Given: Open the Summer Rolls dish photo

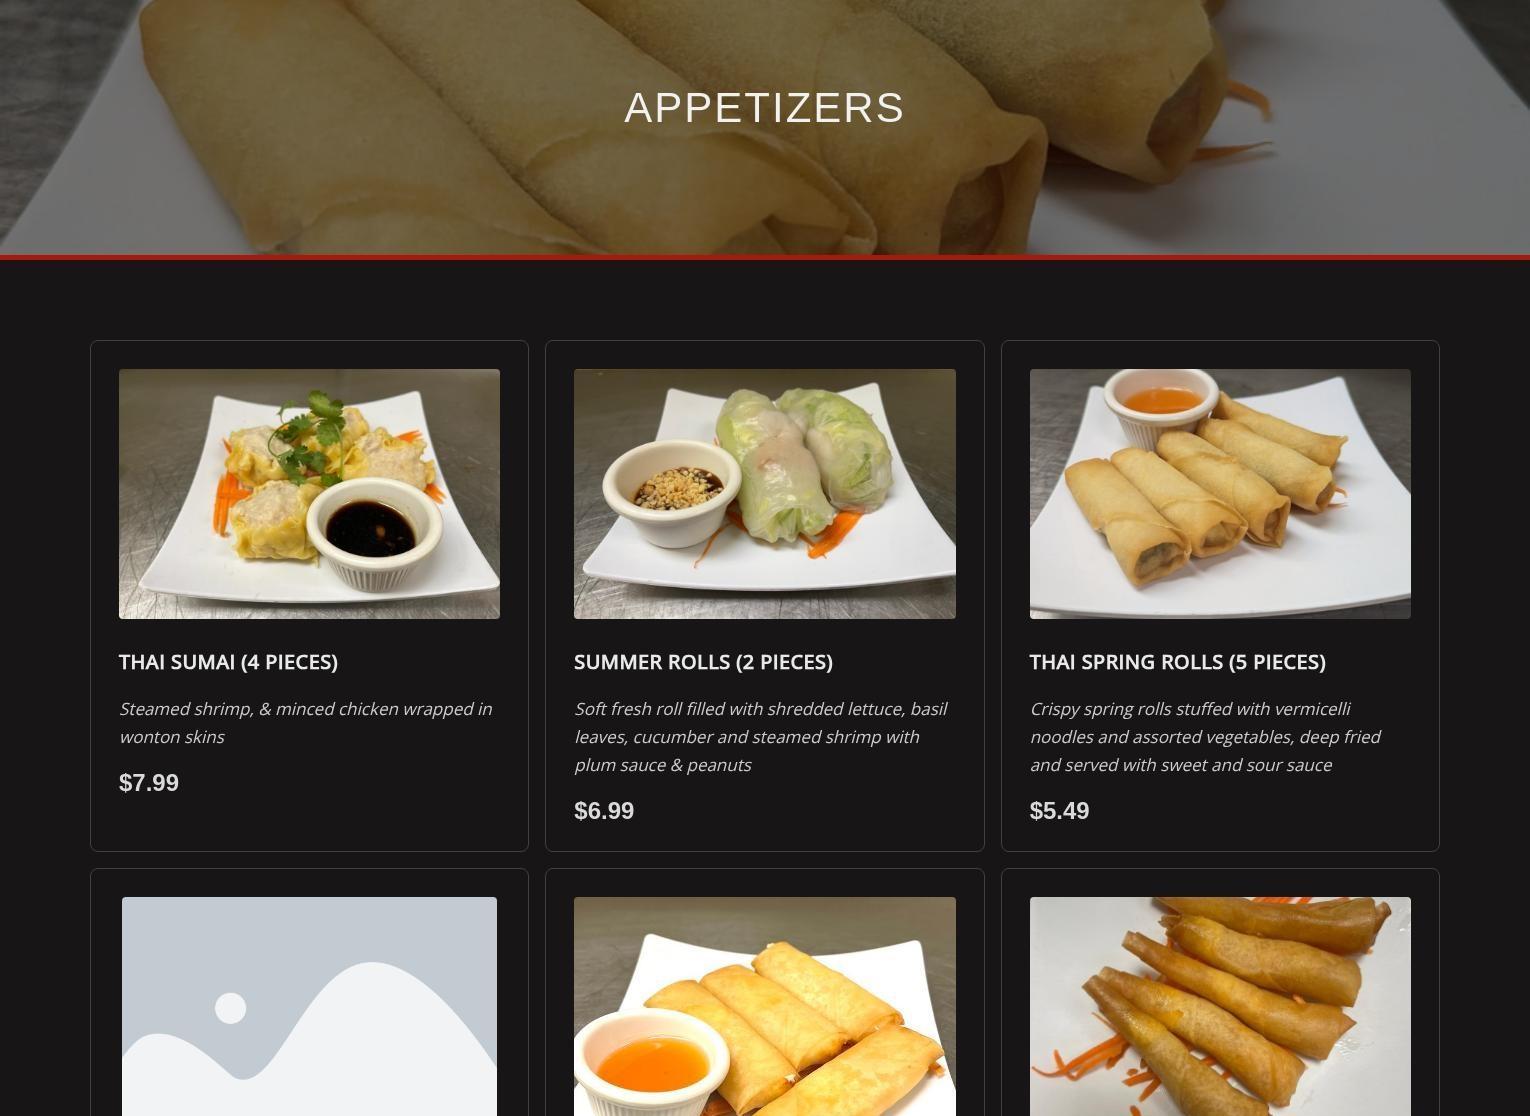Looking at the screenshot, I should [765, 494].
